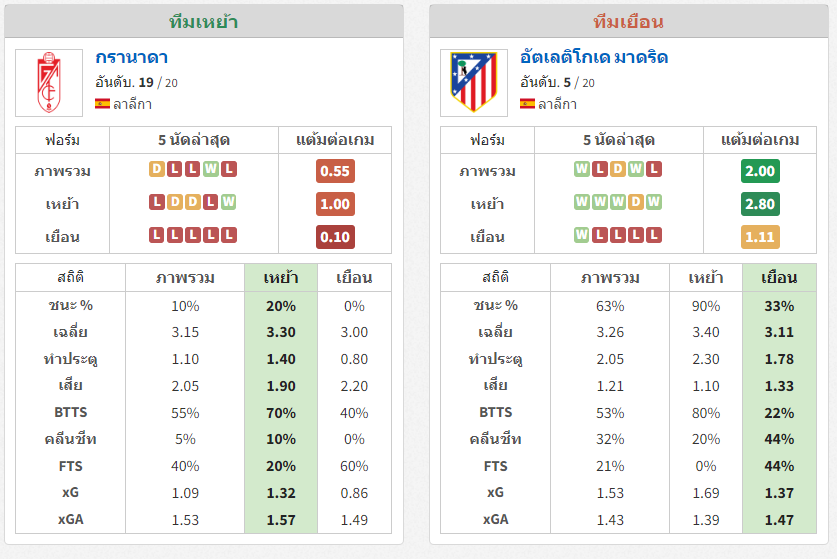Click the 0.55 points-per-game badge

click(x=335, y=171)
